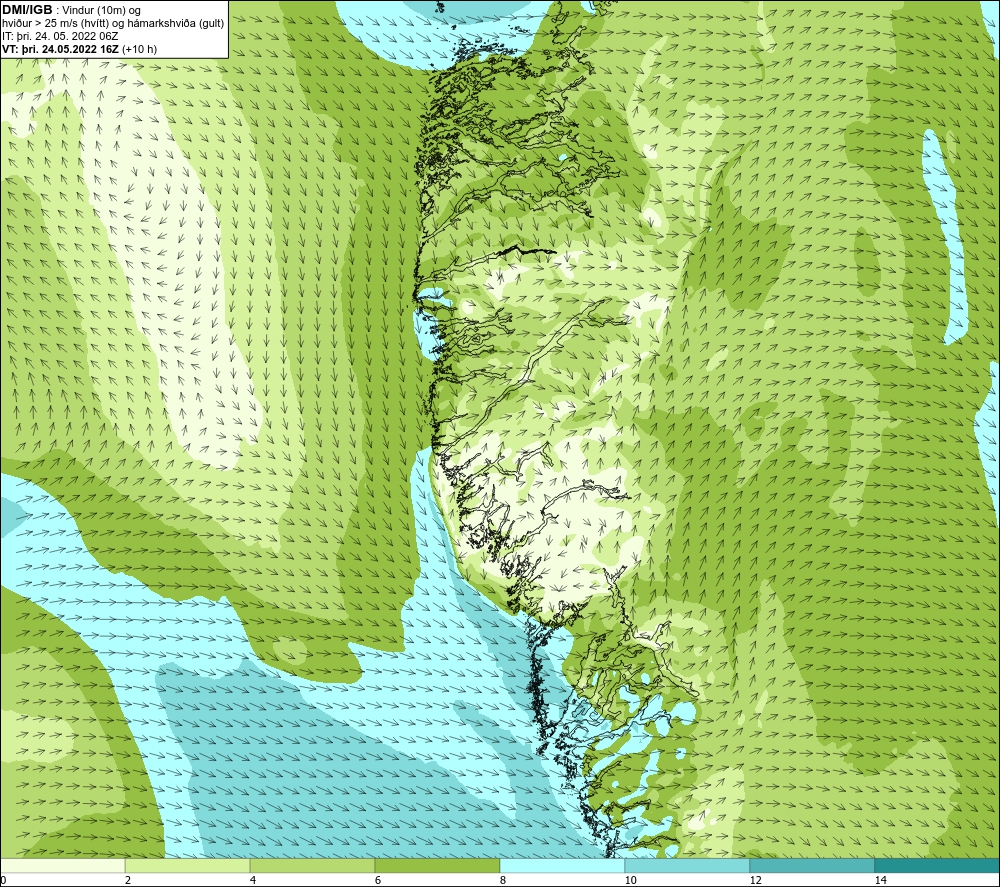Click the 8–10 m/s light cyan swatch
This screenshot has height=887, width=1000.
coord(562,865)
